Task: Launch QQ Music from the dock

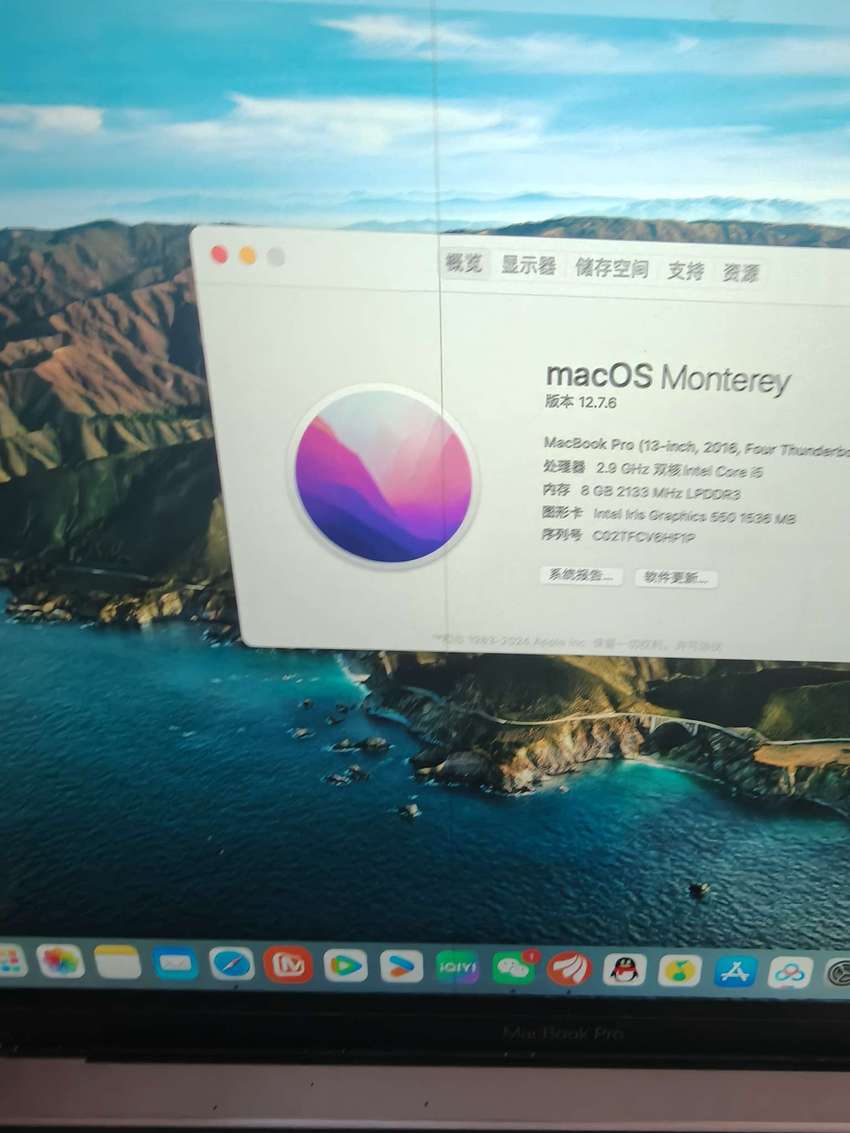Action: tap(679, 970)
